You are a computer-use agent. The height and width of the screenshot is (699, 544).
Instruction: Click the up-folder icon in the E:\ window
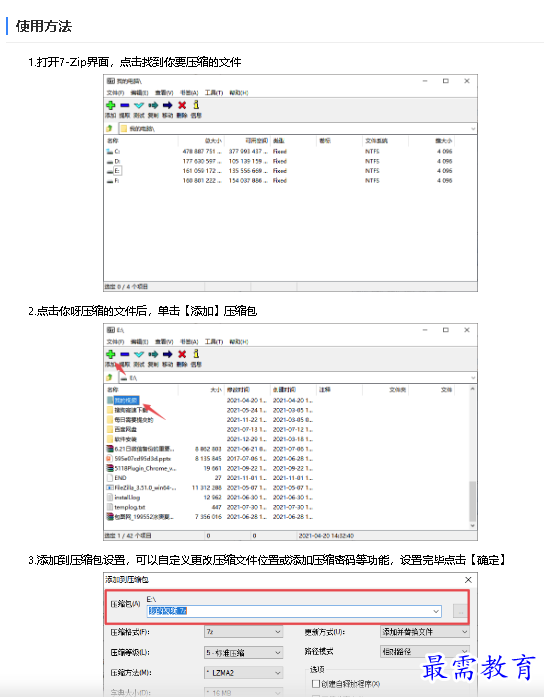(x=109, y=378)
